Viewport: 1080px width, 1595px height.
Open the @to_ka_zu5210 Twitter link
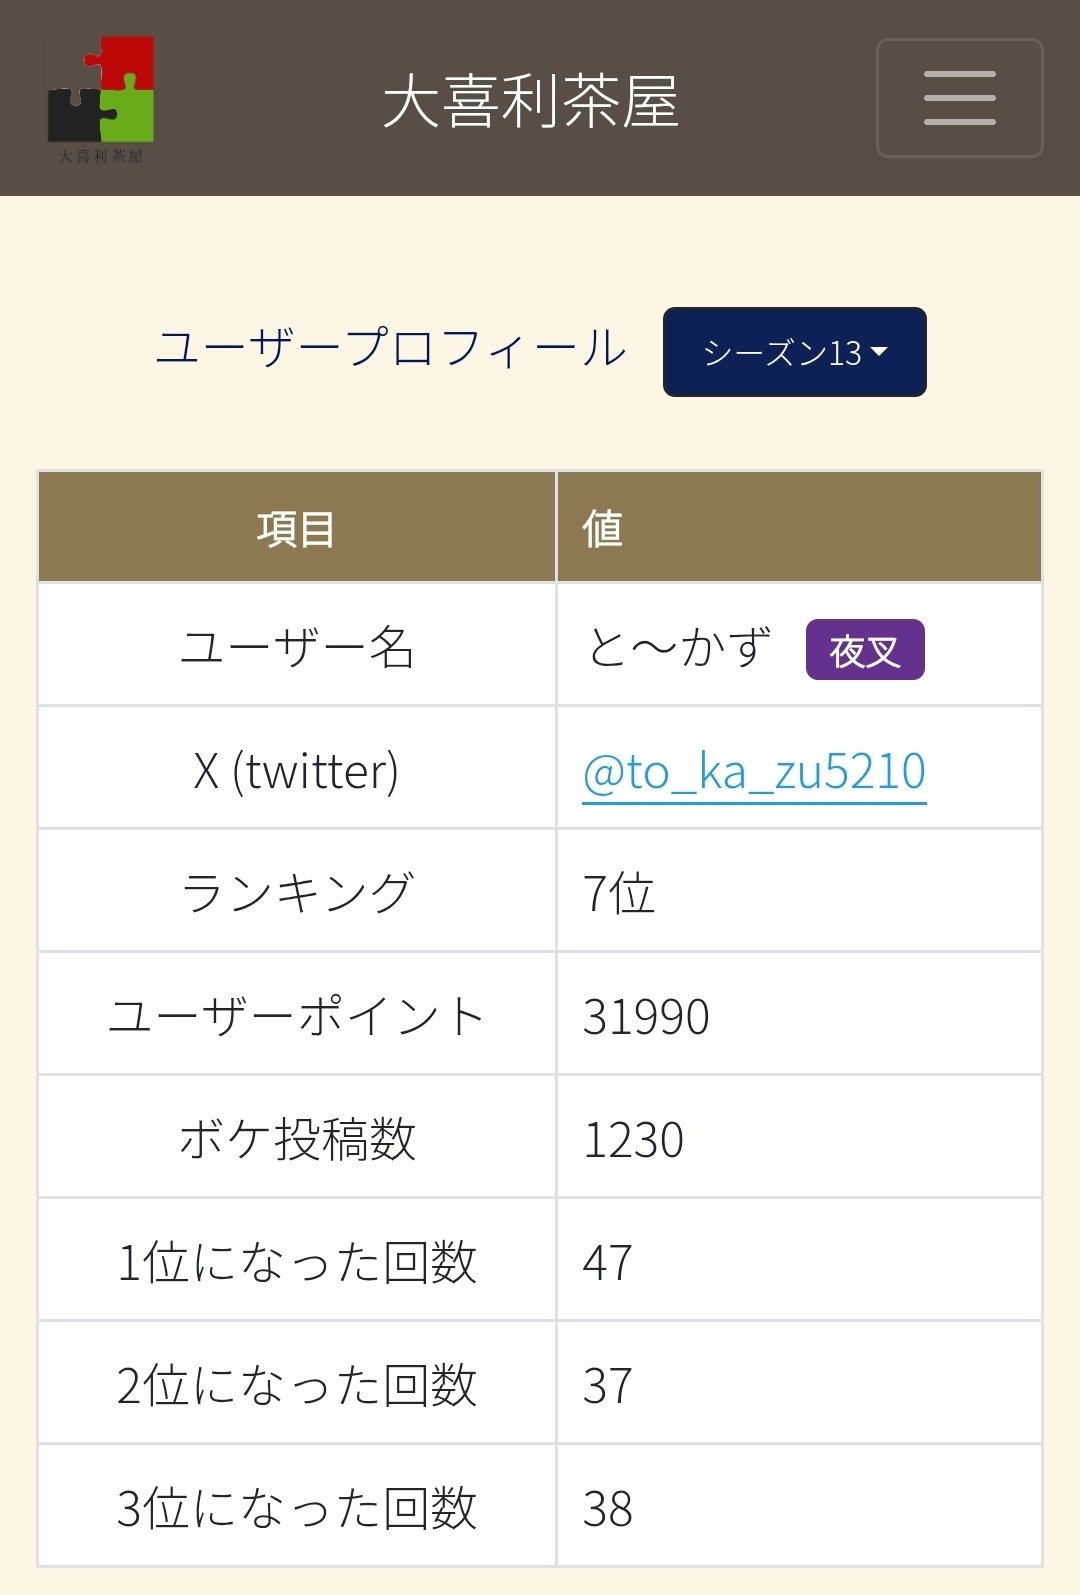(752, 768)
